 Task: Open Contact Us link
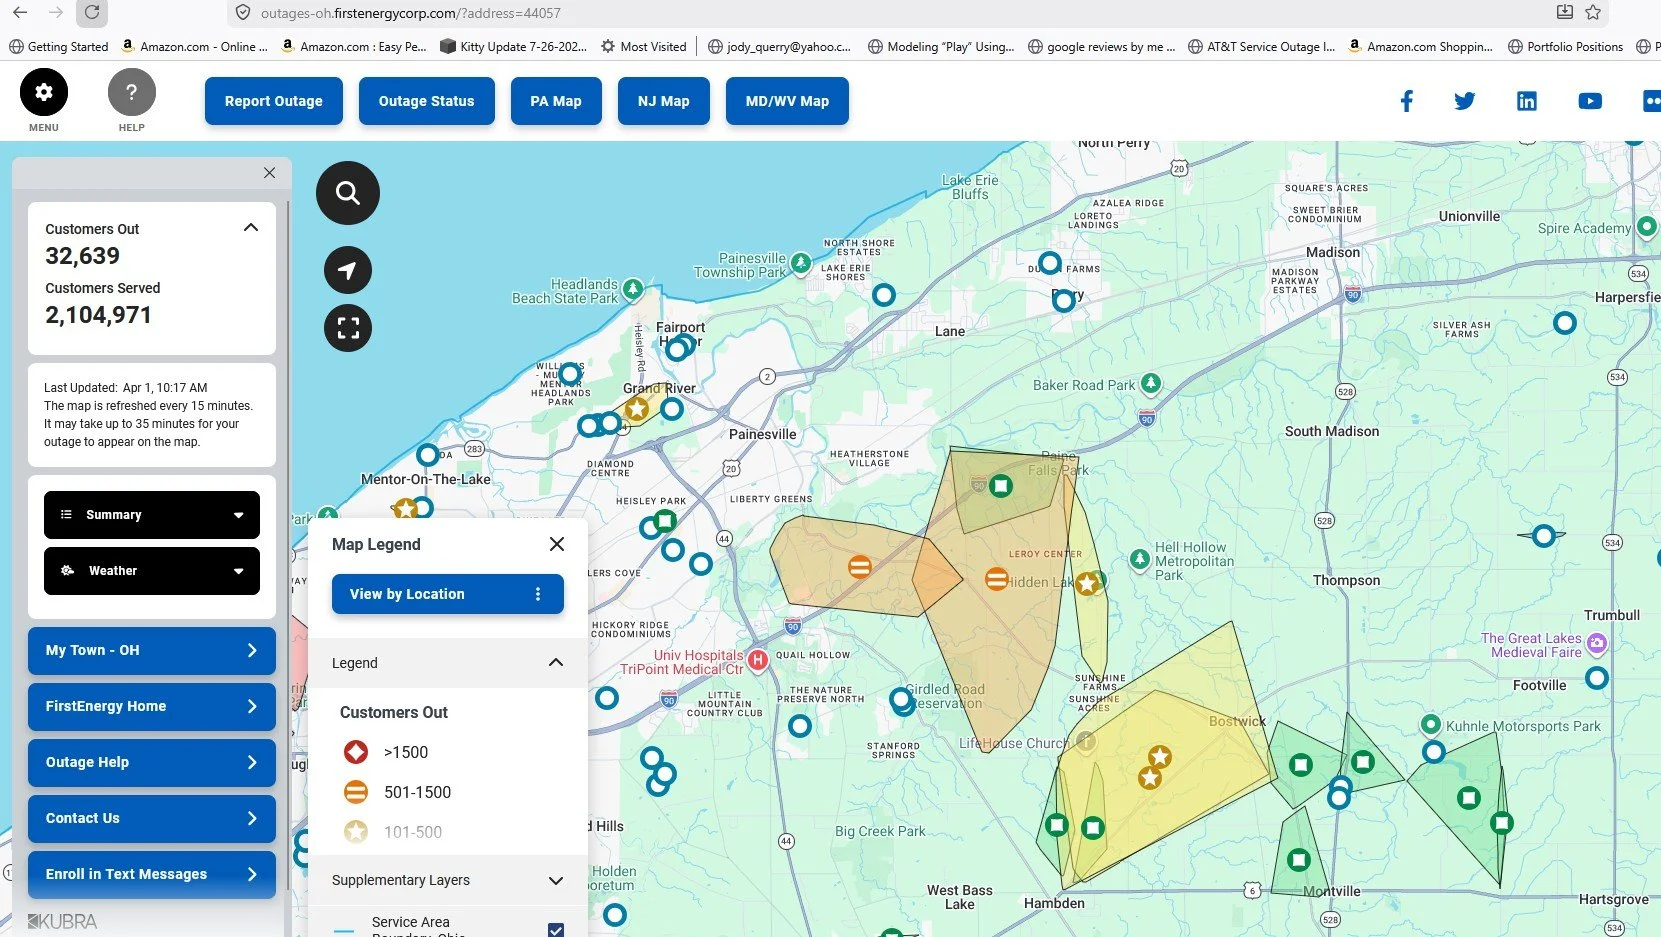coord(152,818)
